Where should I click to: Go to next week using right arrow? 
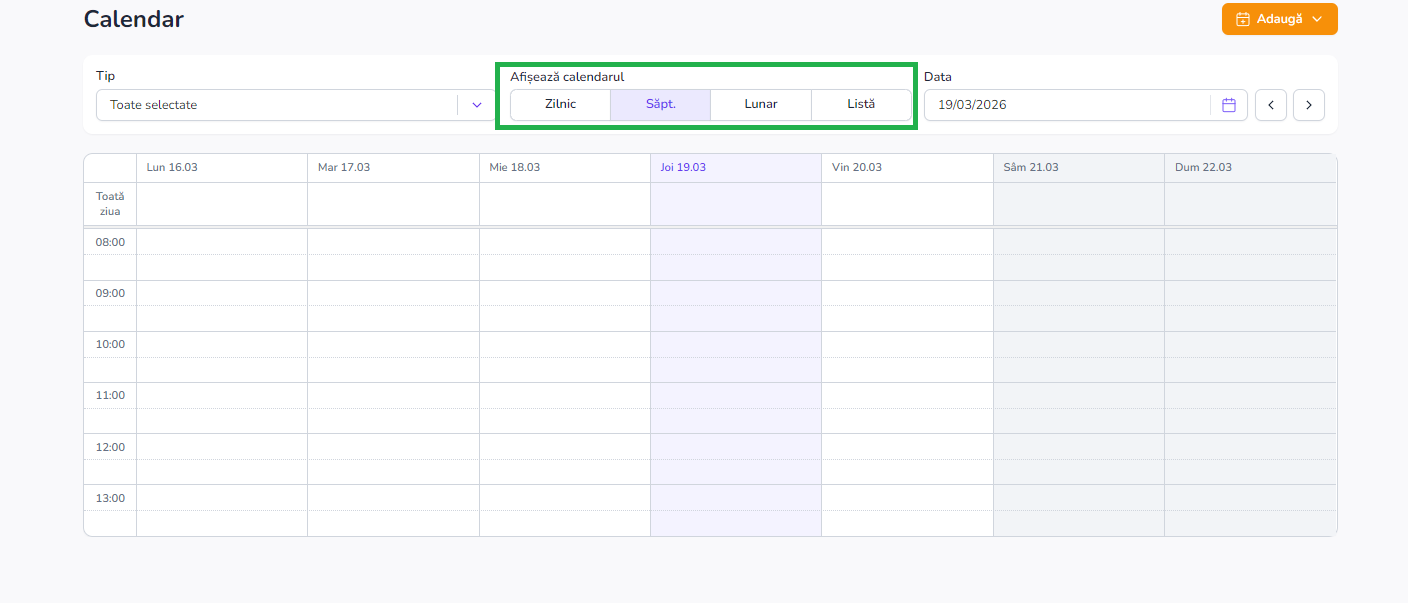pos(1308,105)
